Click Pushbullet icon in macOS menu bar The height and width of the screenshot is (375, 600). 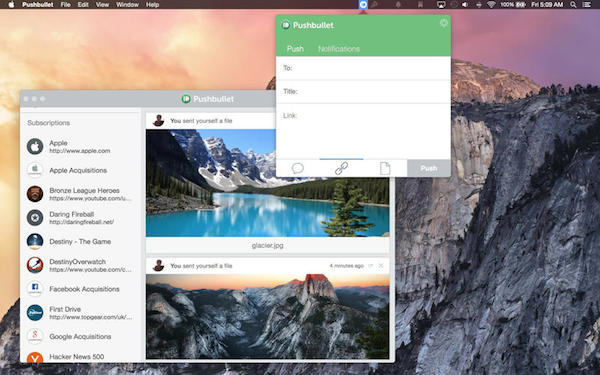coord(363,5)
